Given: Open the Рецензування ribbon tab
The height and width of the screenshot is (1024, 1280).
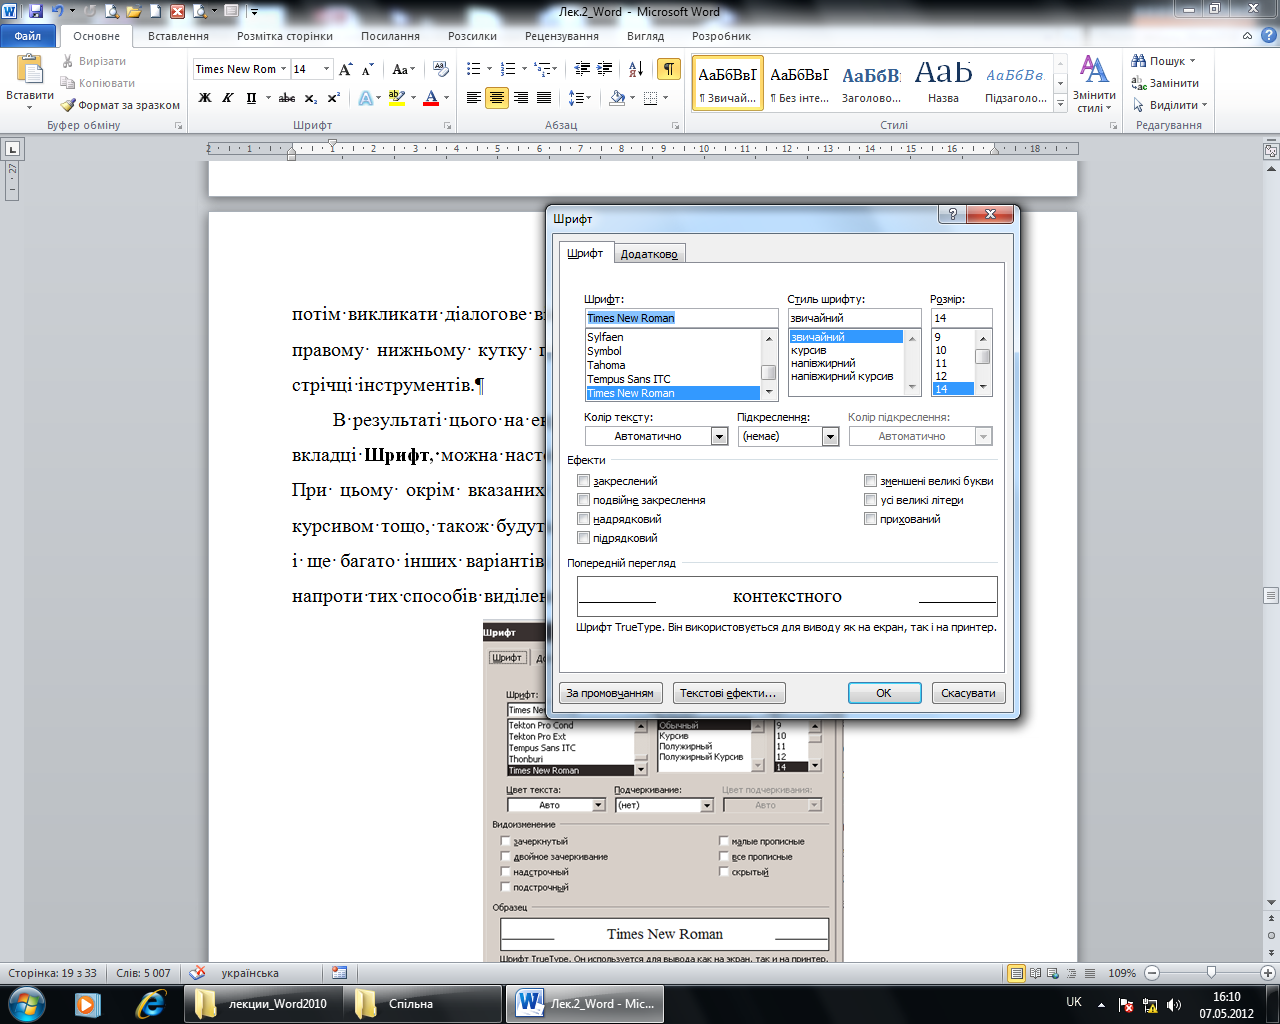Looking at the screenshot, I should (x=562, y=36).
